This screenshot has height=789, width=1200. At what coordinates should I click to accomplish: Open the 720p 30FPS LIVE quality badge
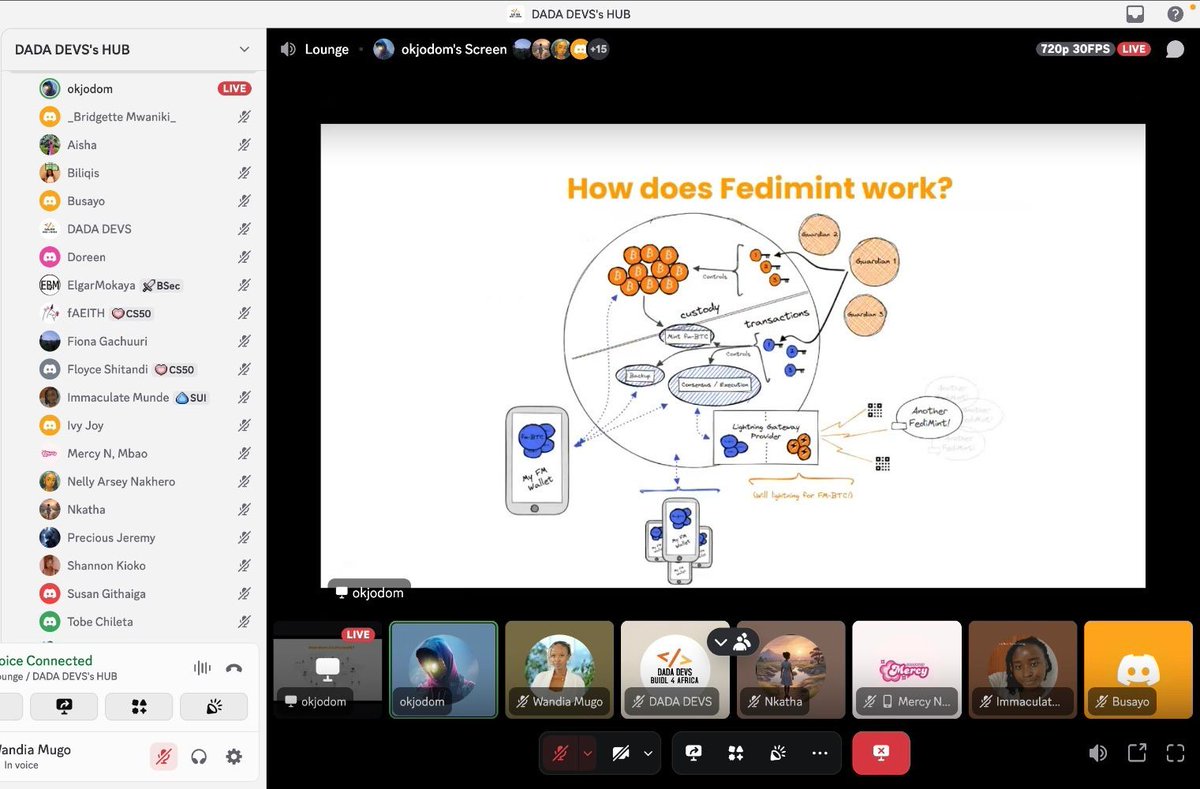1093,49
